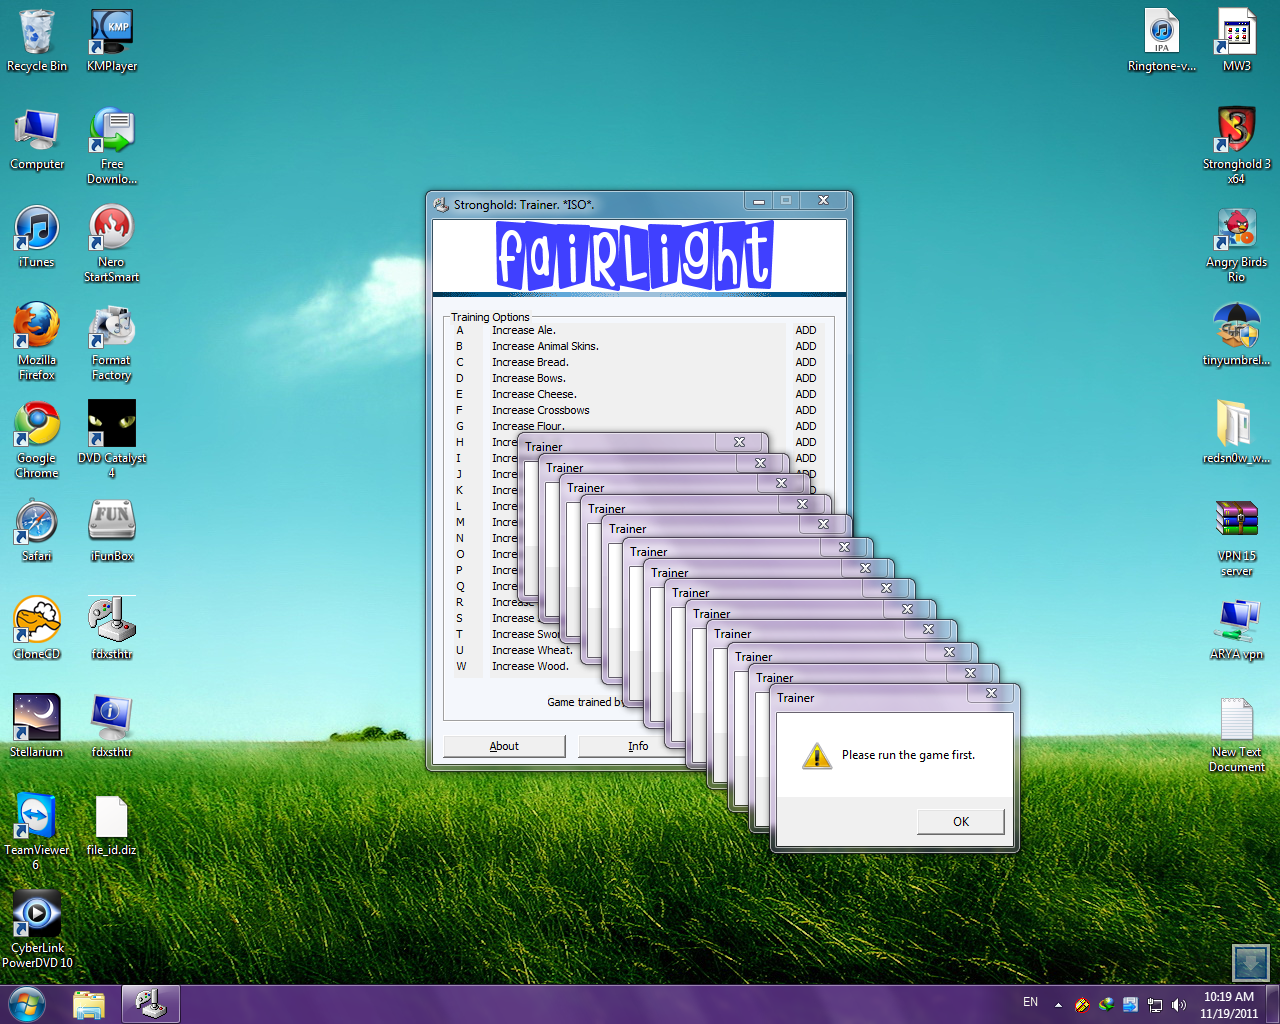Image resolution: width=1280 pixels, height=1024 pixels.
Task: Open TeamViewer 6 desktop shortcut
Action: [37, 832]
